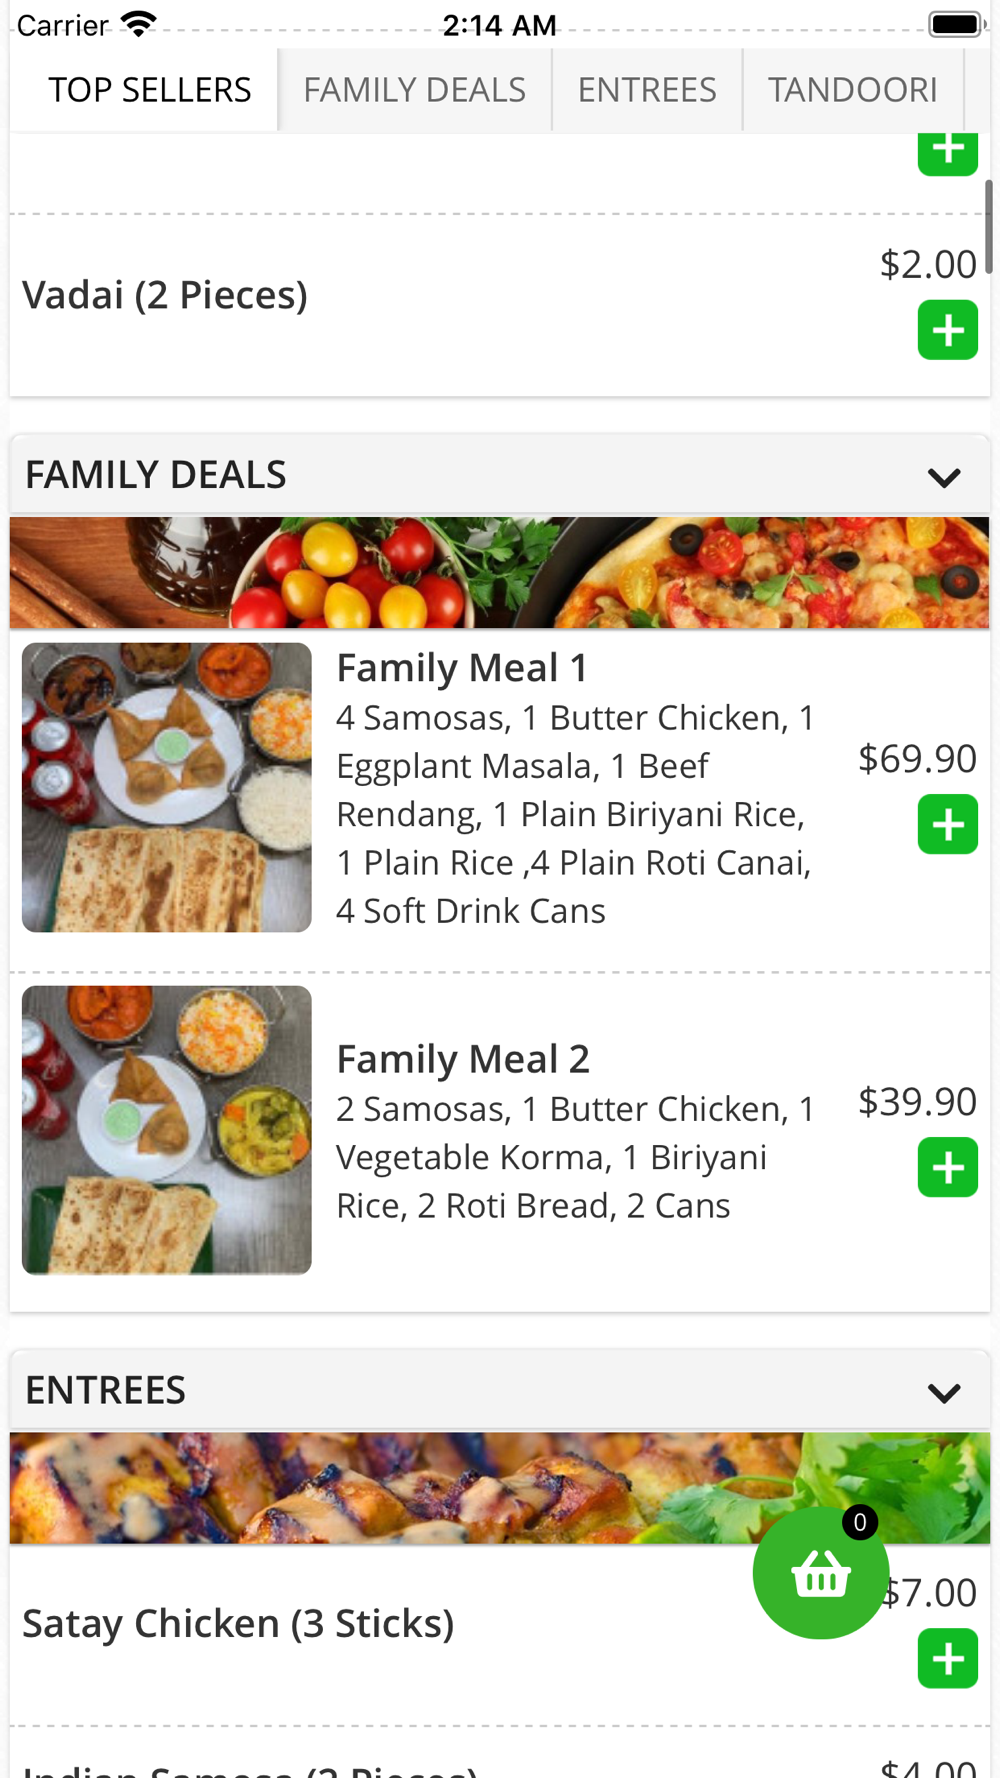1000x1778 pixels.
Task: Add Family Meal 1 to cart
Action: (x=947, y=825)
